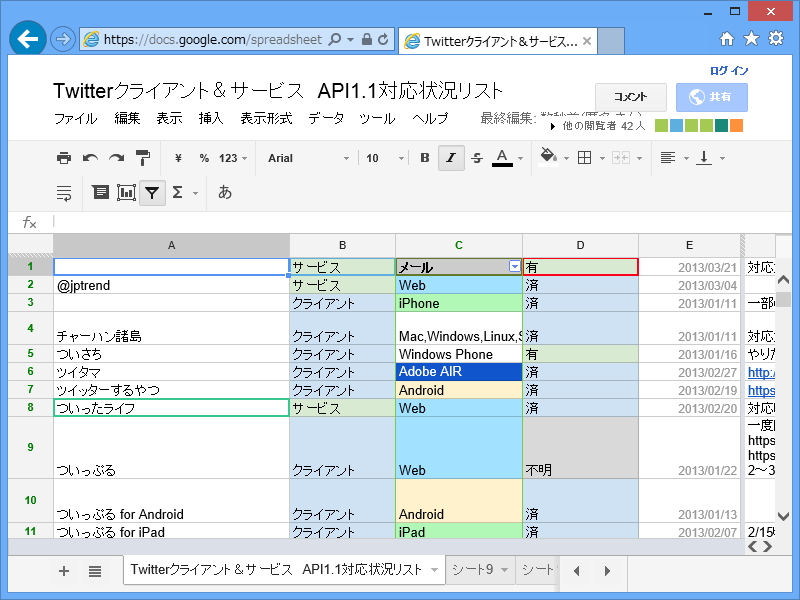Click the functions Σ icon

[176, 193]
